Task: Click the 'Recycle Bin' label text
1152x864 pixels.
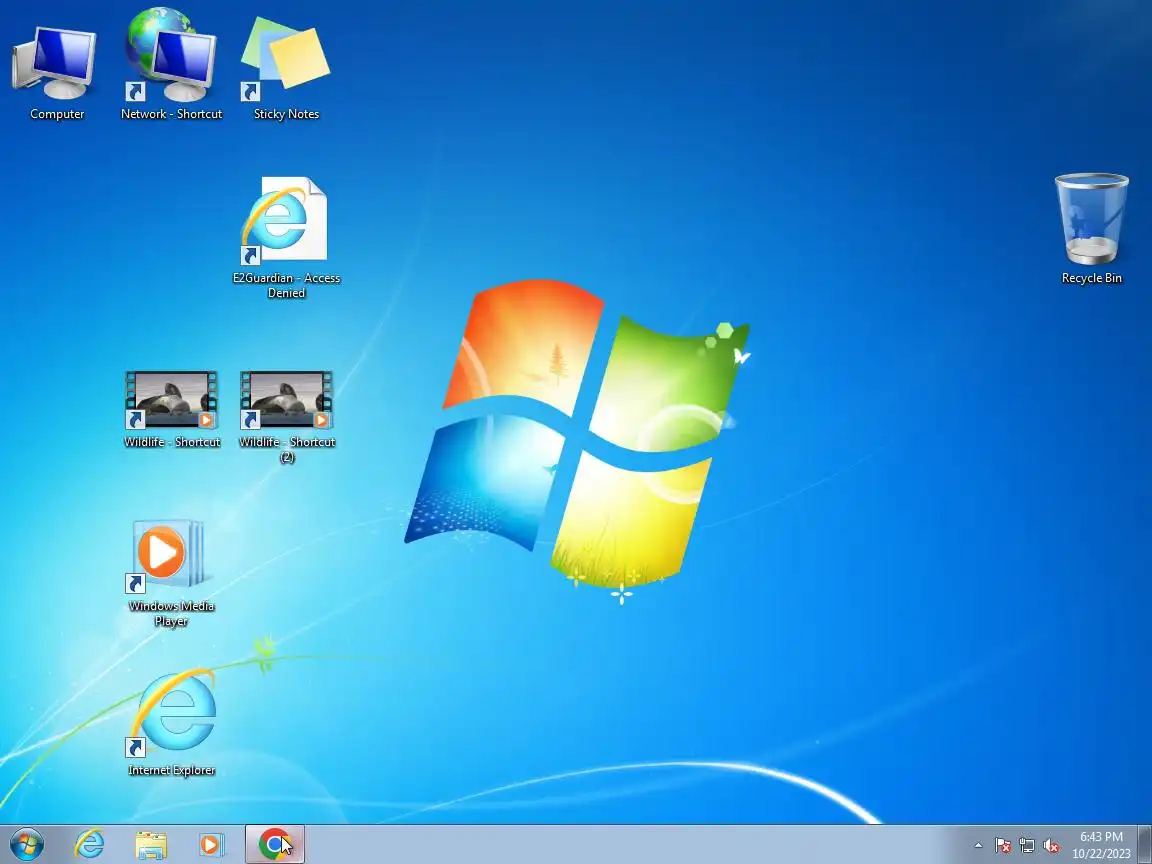Action: pyautogui.click(x=1092, y=278)
